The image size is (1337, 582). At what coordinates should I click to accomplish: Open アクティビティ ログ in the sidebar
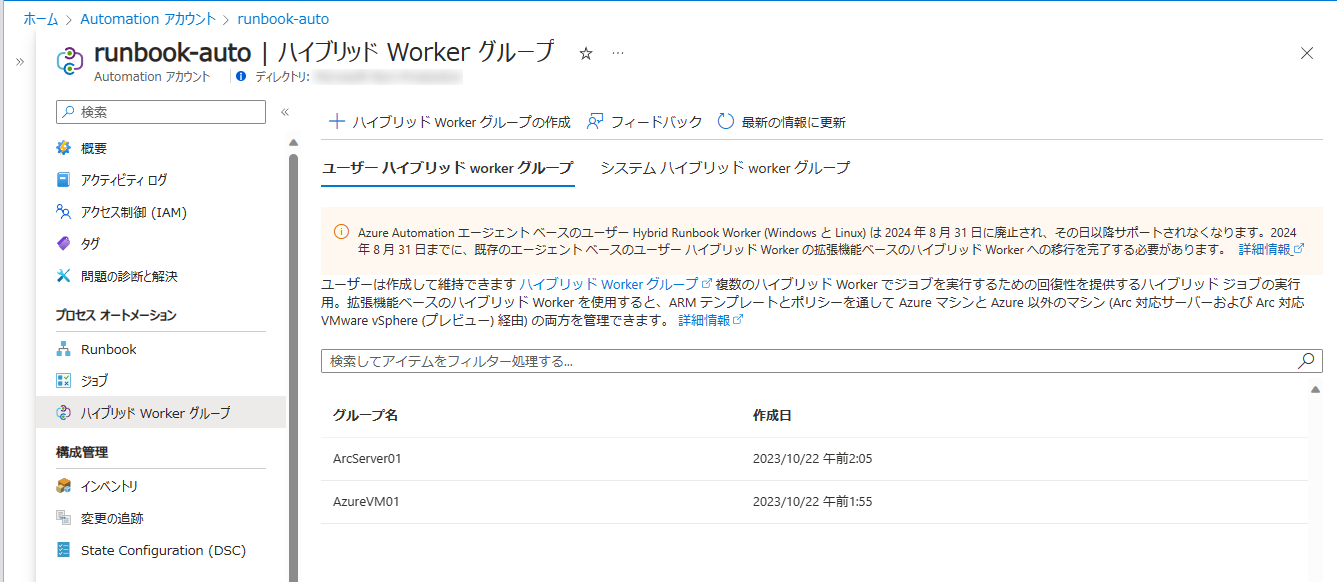pyautogui.click(x=124, y=180)
